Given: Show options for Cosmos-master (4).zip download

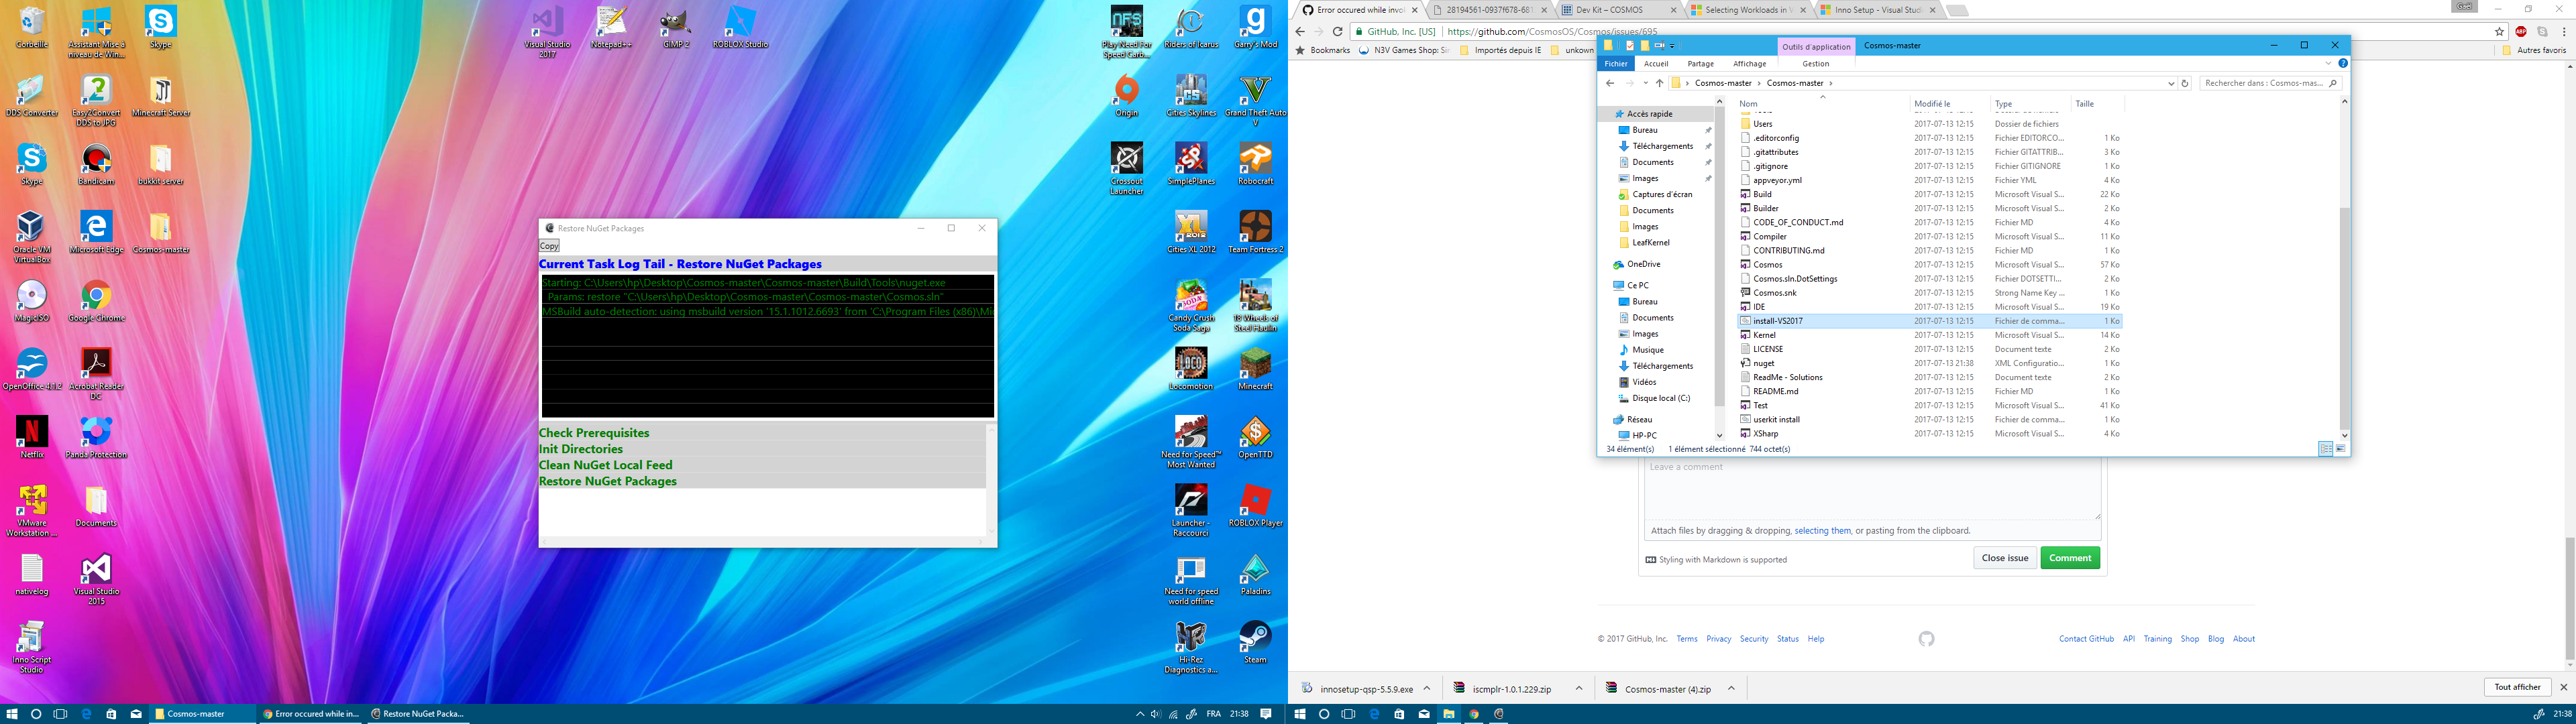Looking at the screenshot, I should [x=1731, y=688].
